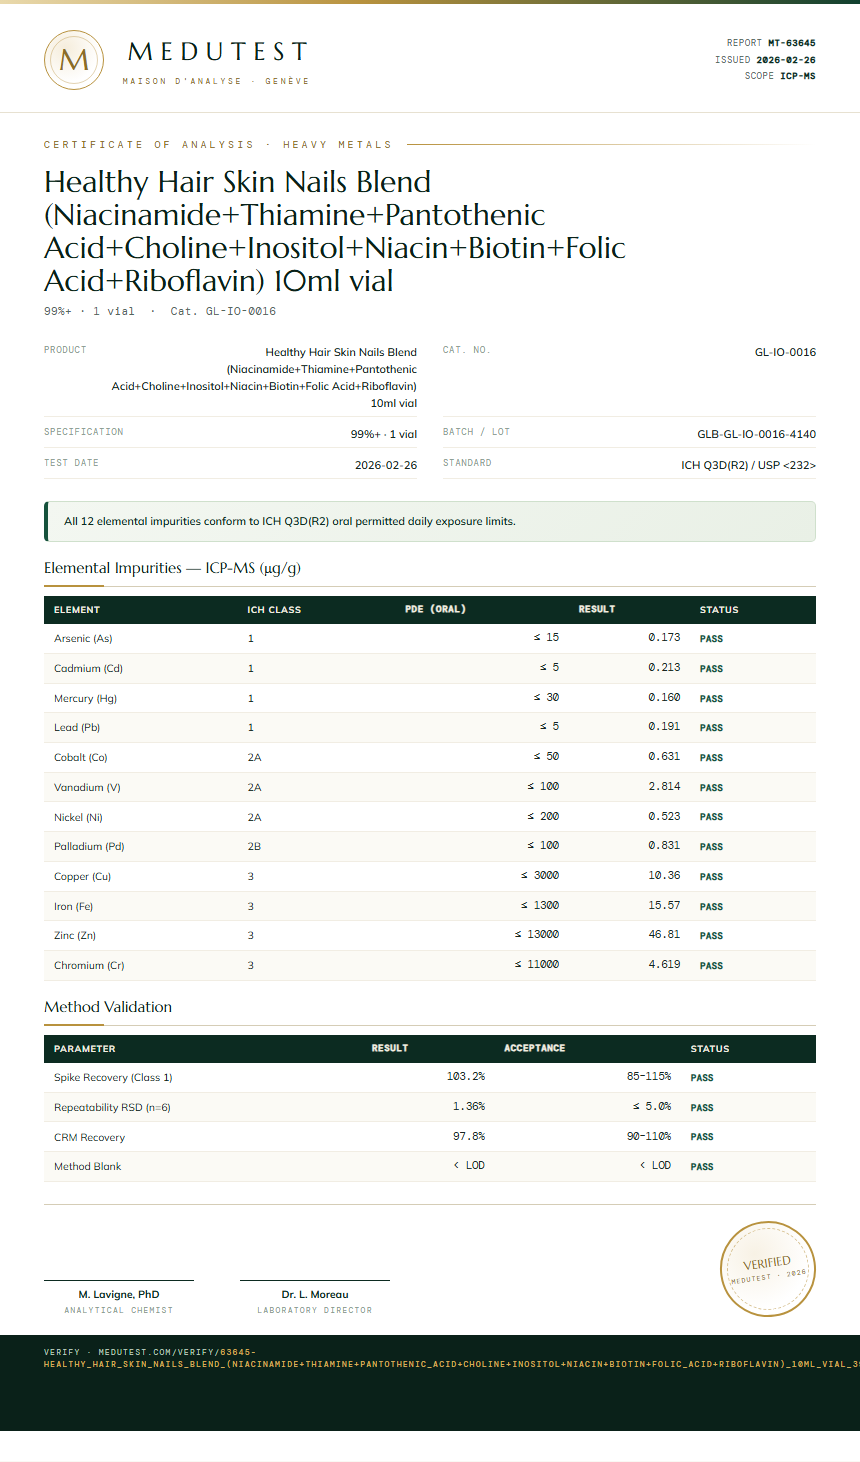This screenshot has width=860, height=1462.
Task: Select Arsenic result 0.173
Action: [664, 637]
